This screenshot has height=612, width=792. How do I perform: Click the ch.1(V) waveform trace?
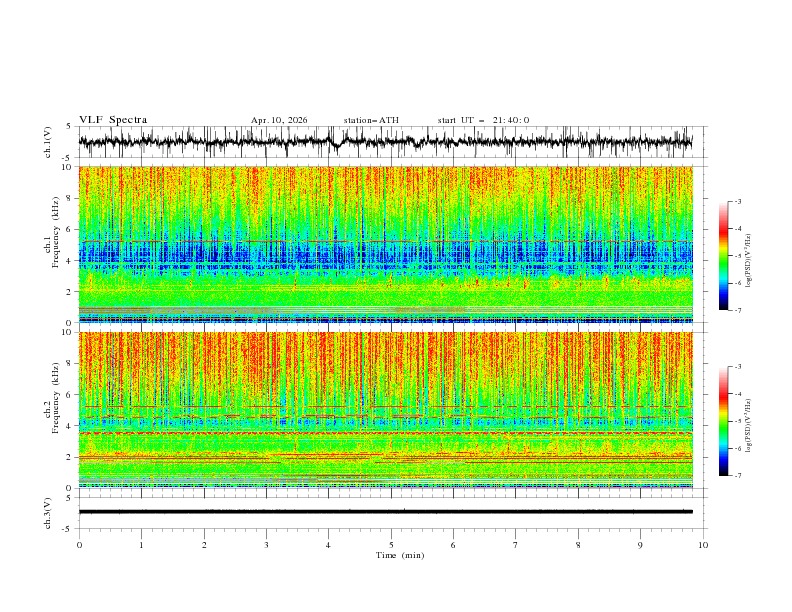[385, 142]
